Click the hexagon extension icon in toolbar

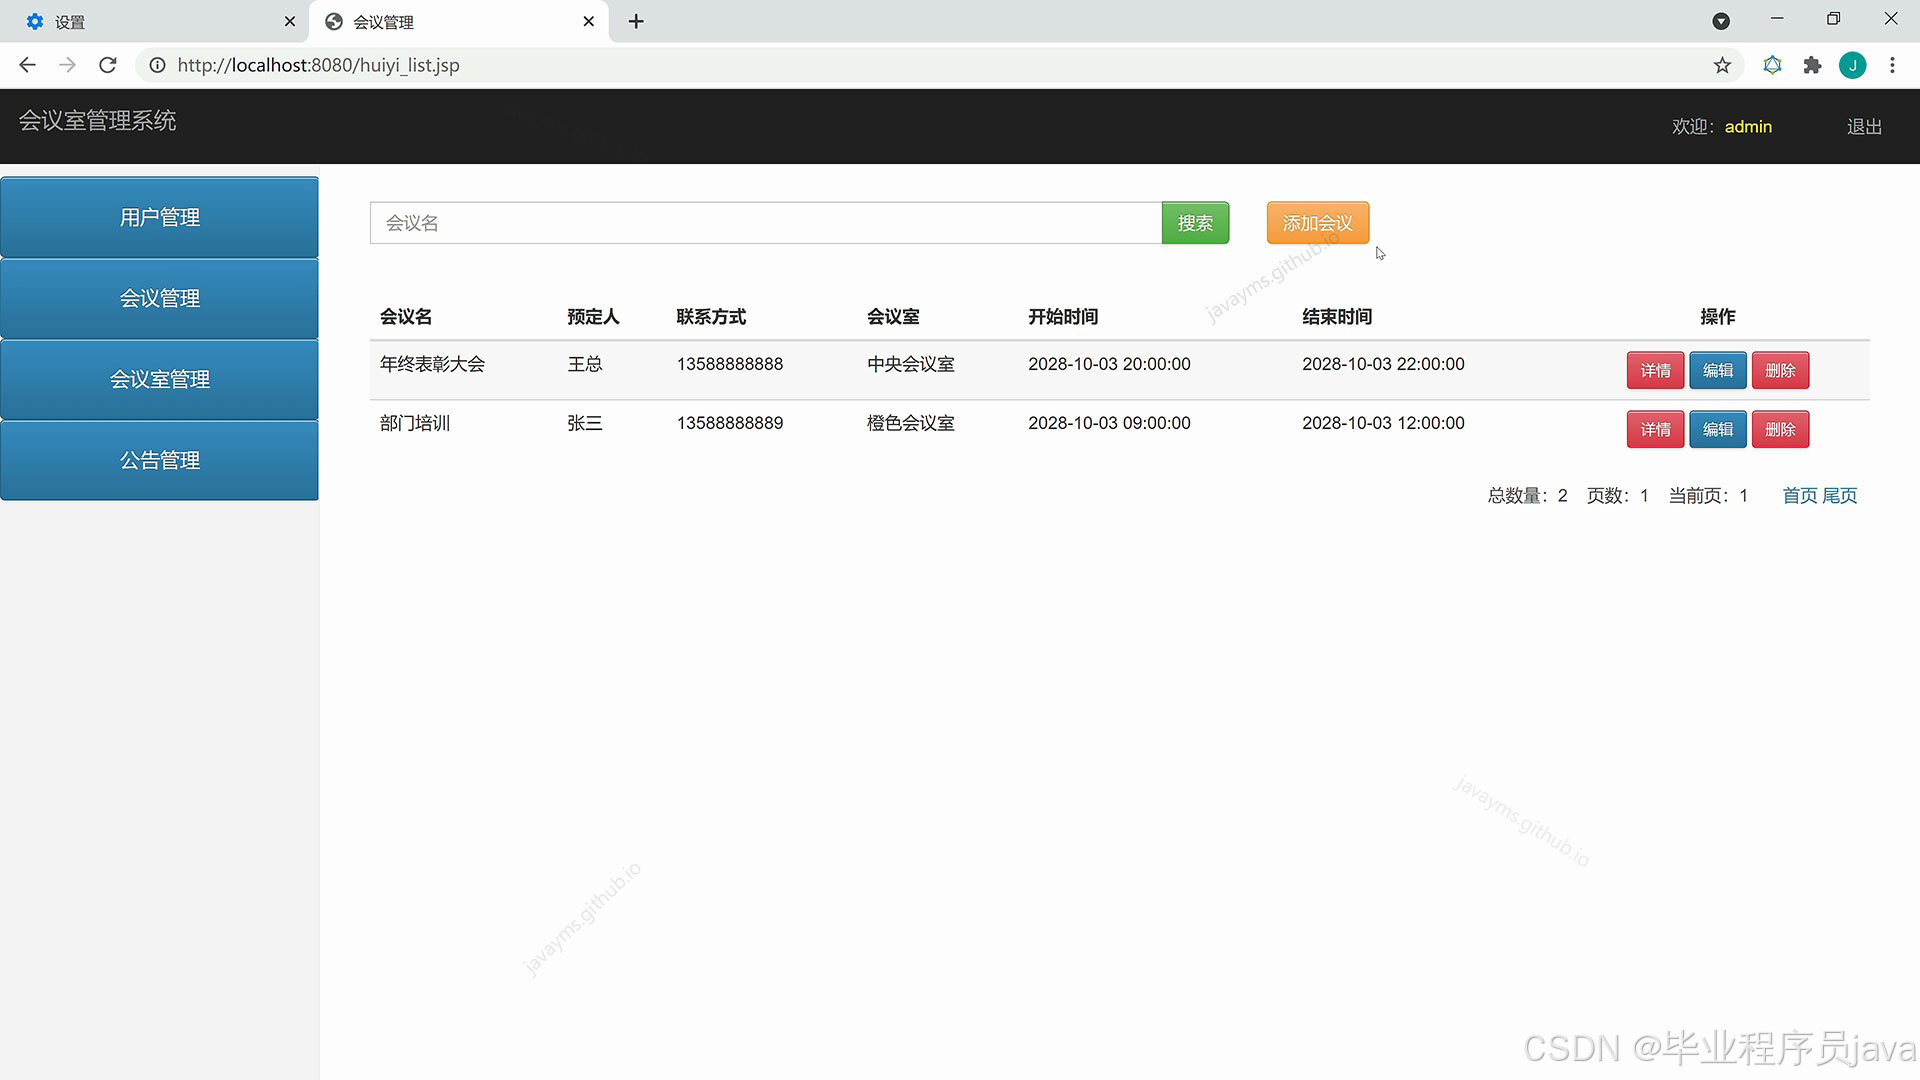[x=1772, y=65]
